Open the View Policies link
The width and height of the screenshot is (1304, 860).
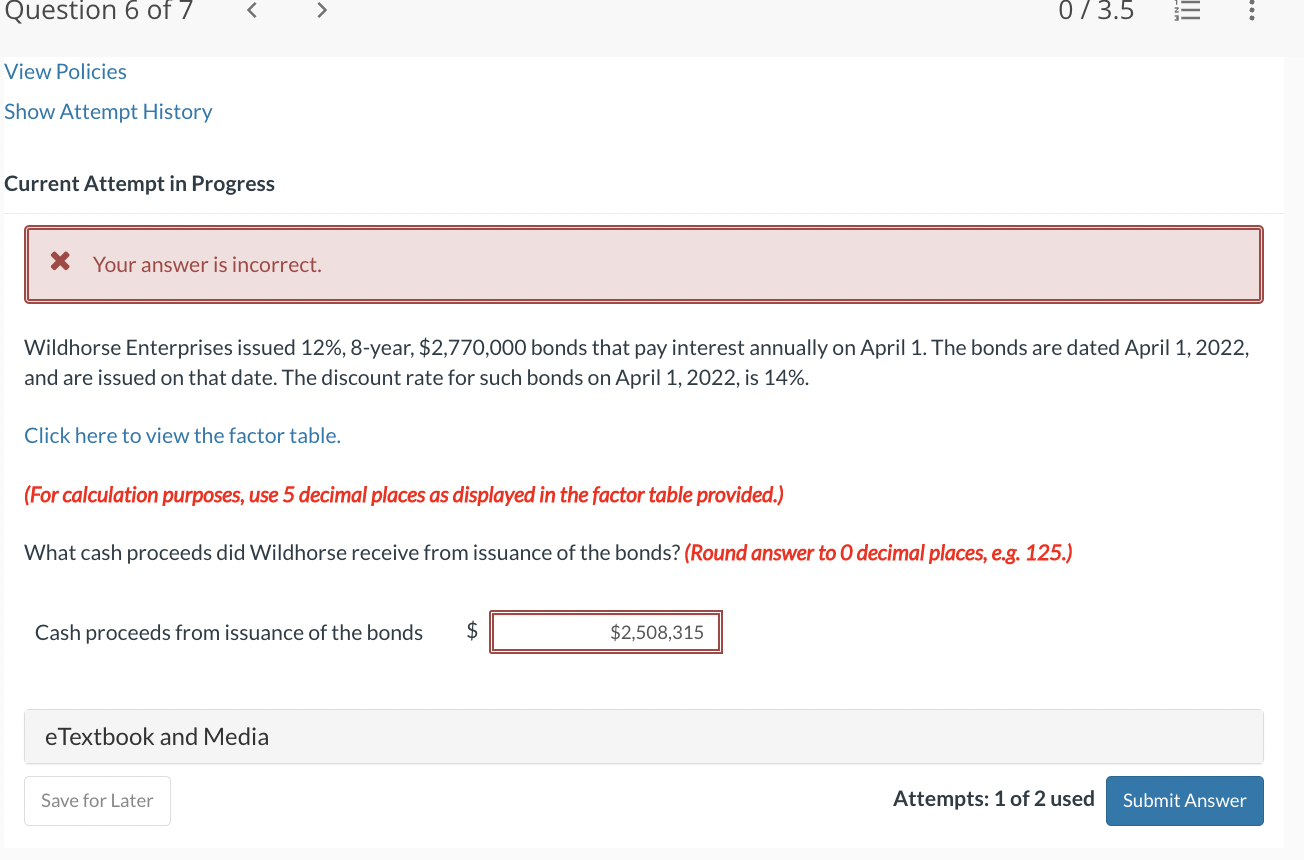(65, 71)
